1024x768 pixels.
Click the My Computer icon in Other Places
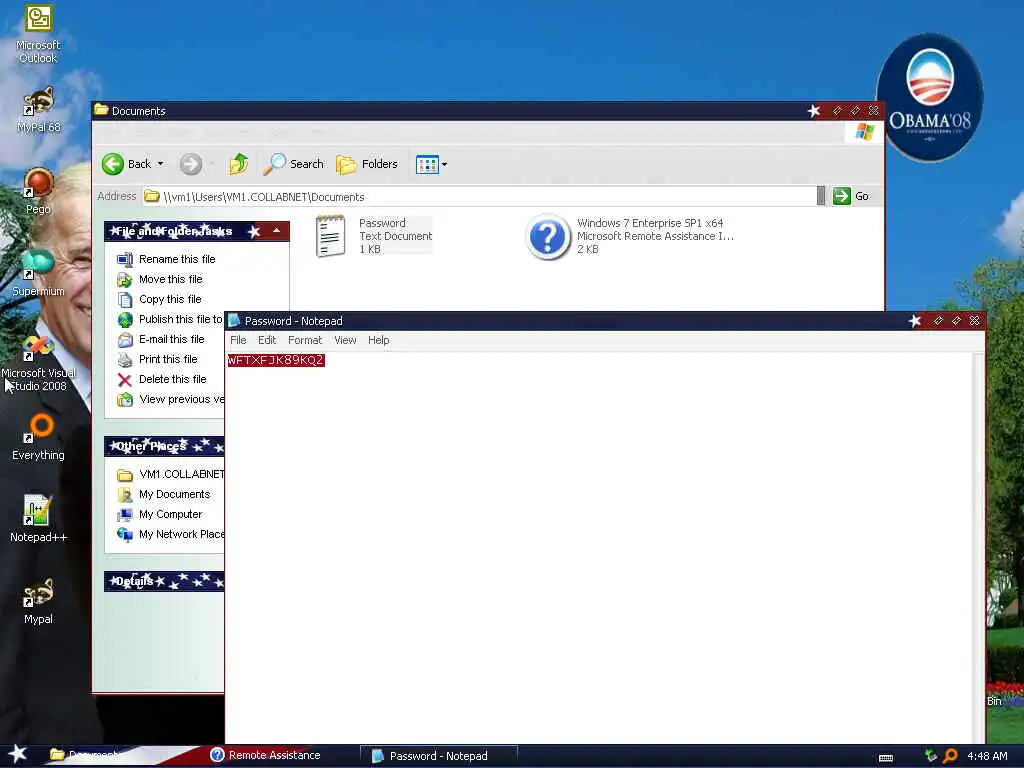[125, 515]
